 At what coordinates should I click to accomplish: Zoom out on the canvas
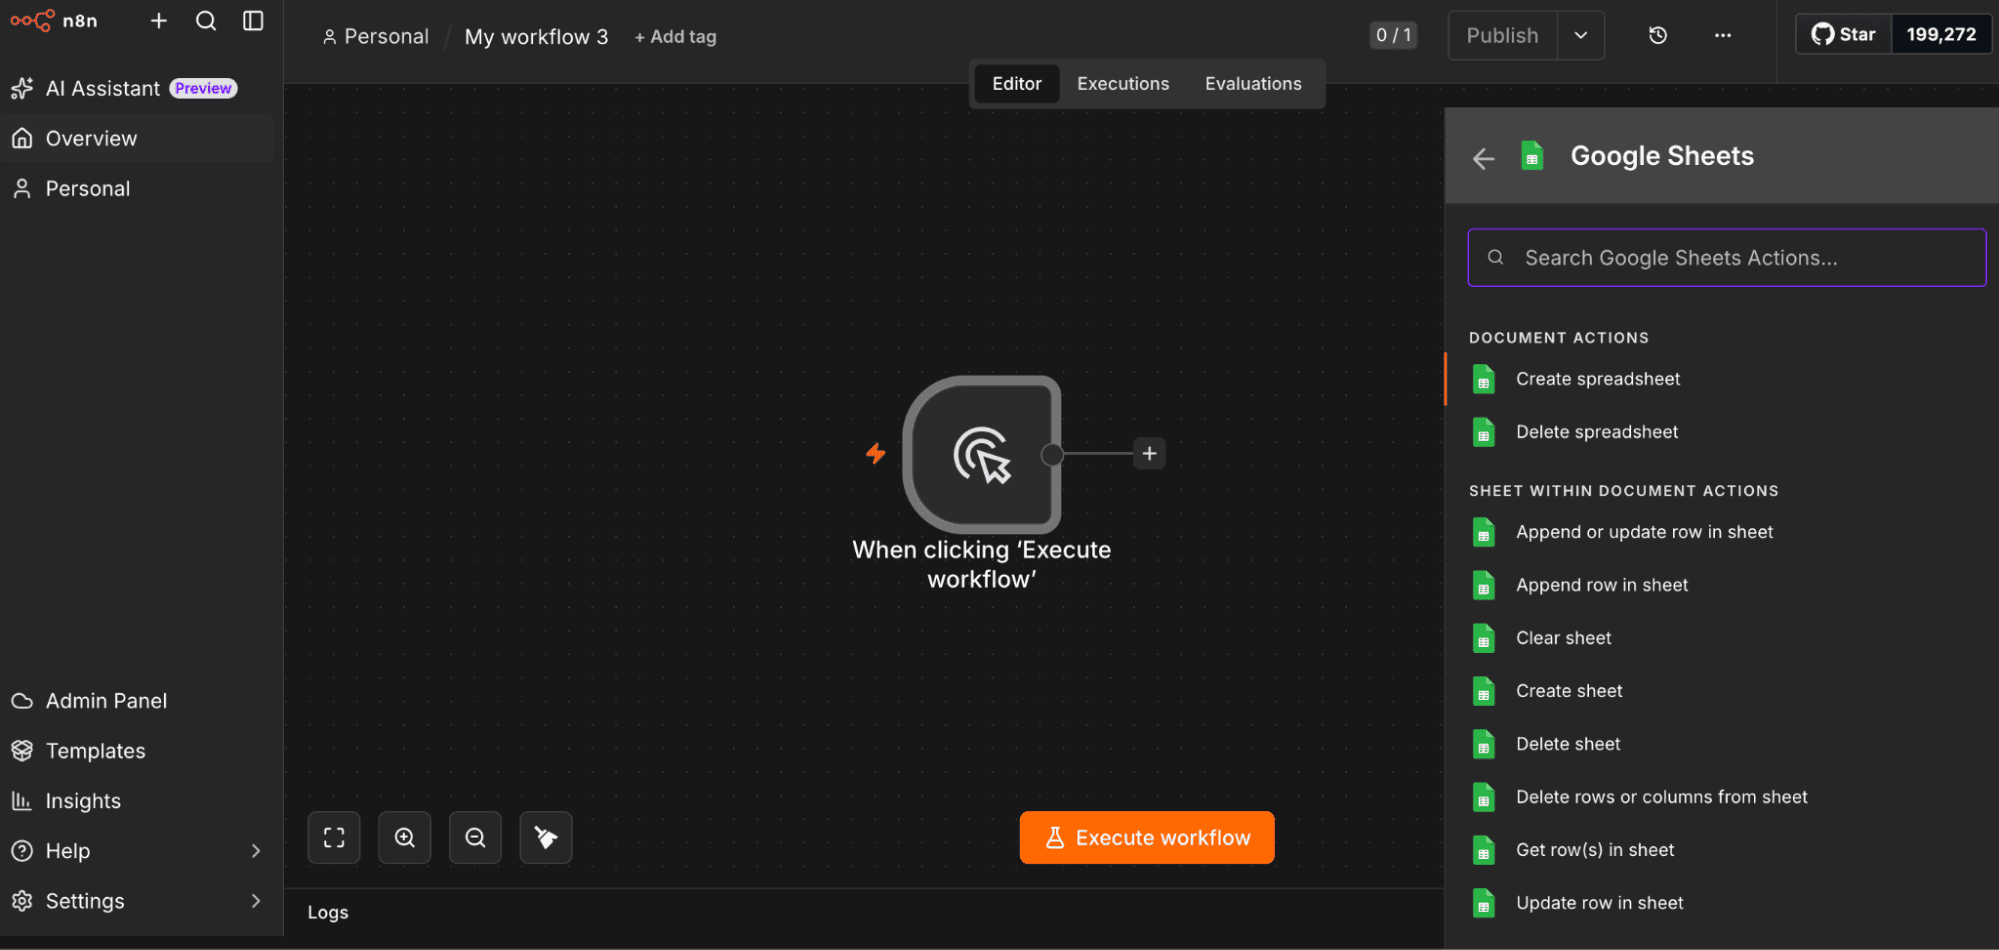(x=475, y=837)
